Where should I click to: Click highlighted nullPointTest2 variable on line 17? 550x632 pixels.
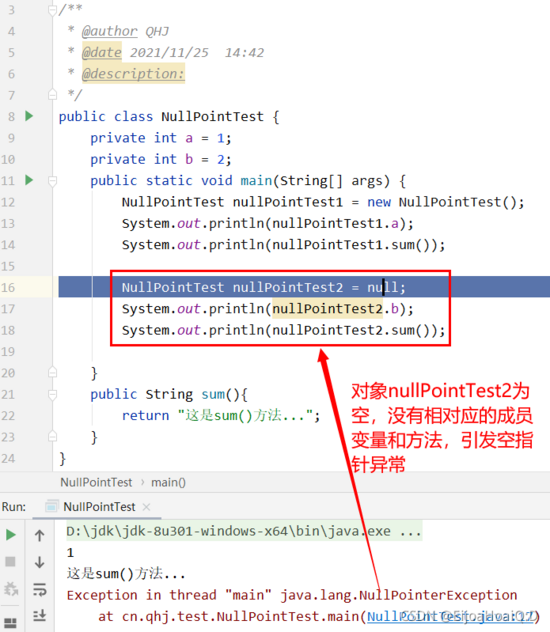[328, 309]
